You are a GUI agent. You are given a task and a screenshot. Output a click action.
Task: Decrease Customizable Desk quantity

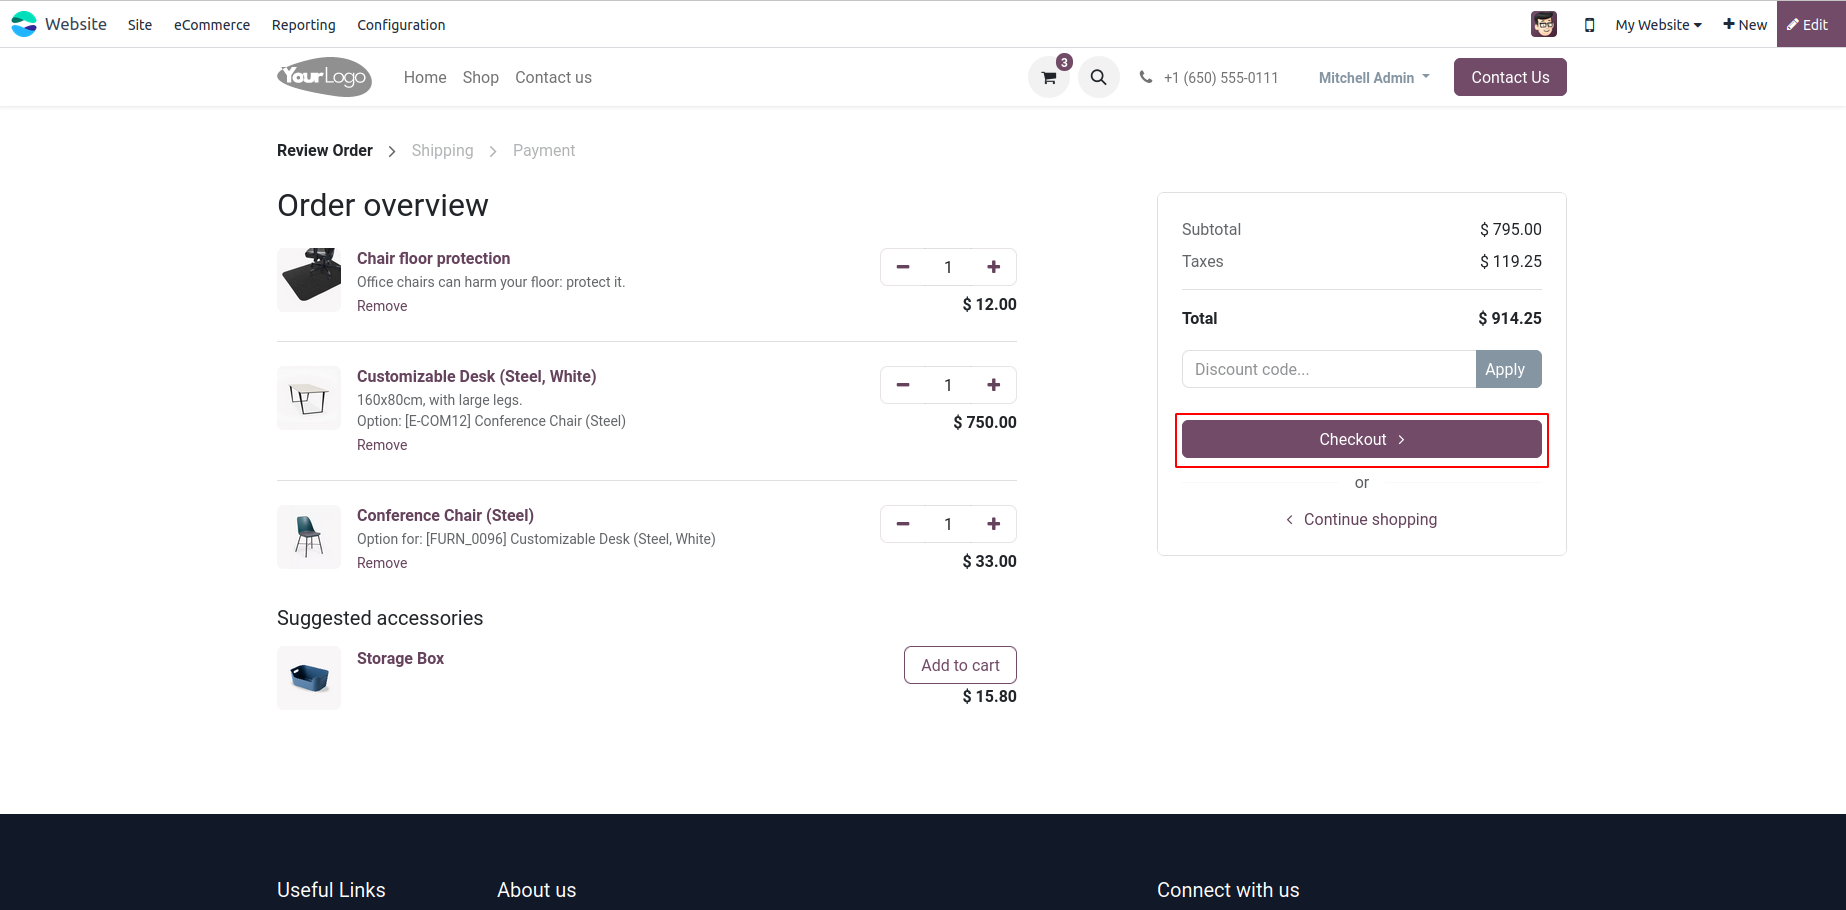[x=903, y=385]
